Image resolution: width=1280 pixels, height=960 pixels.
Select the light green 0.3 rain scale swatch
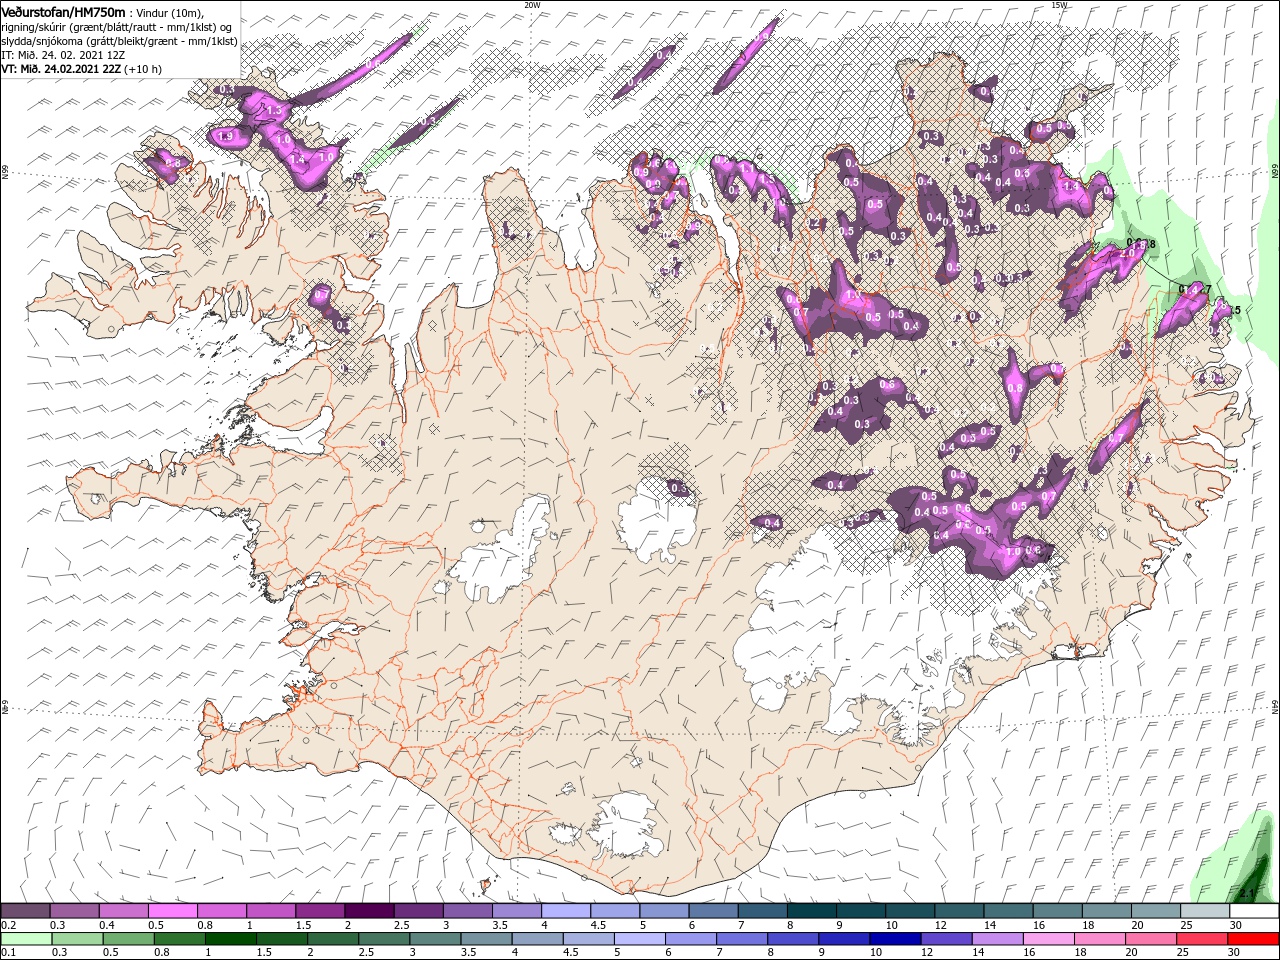click(x=77, y=939)
